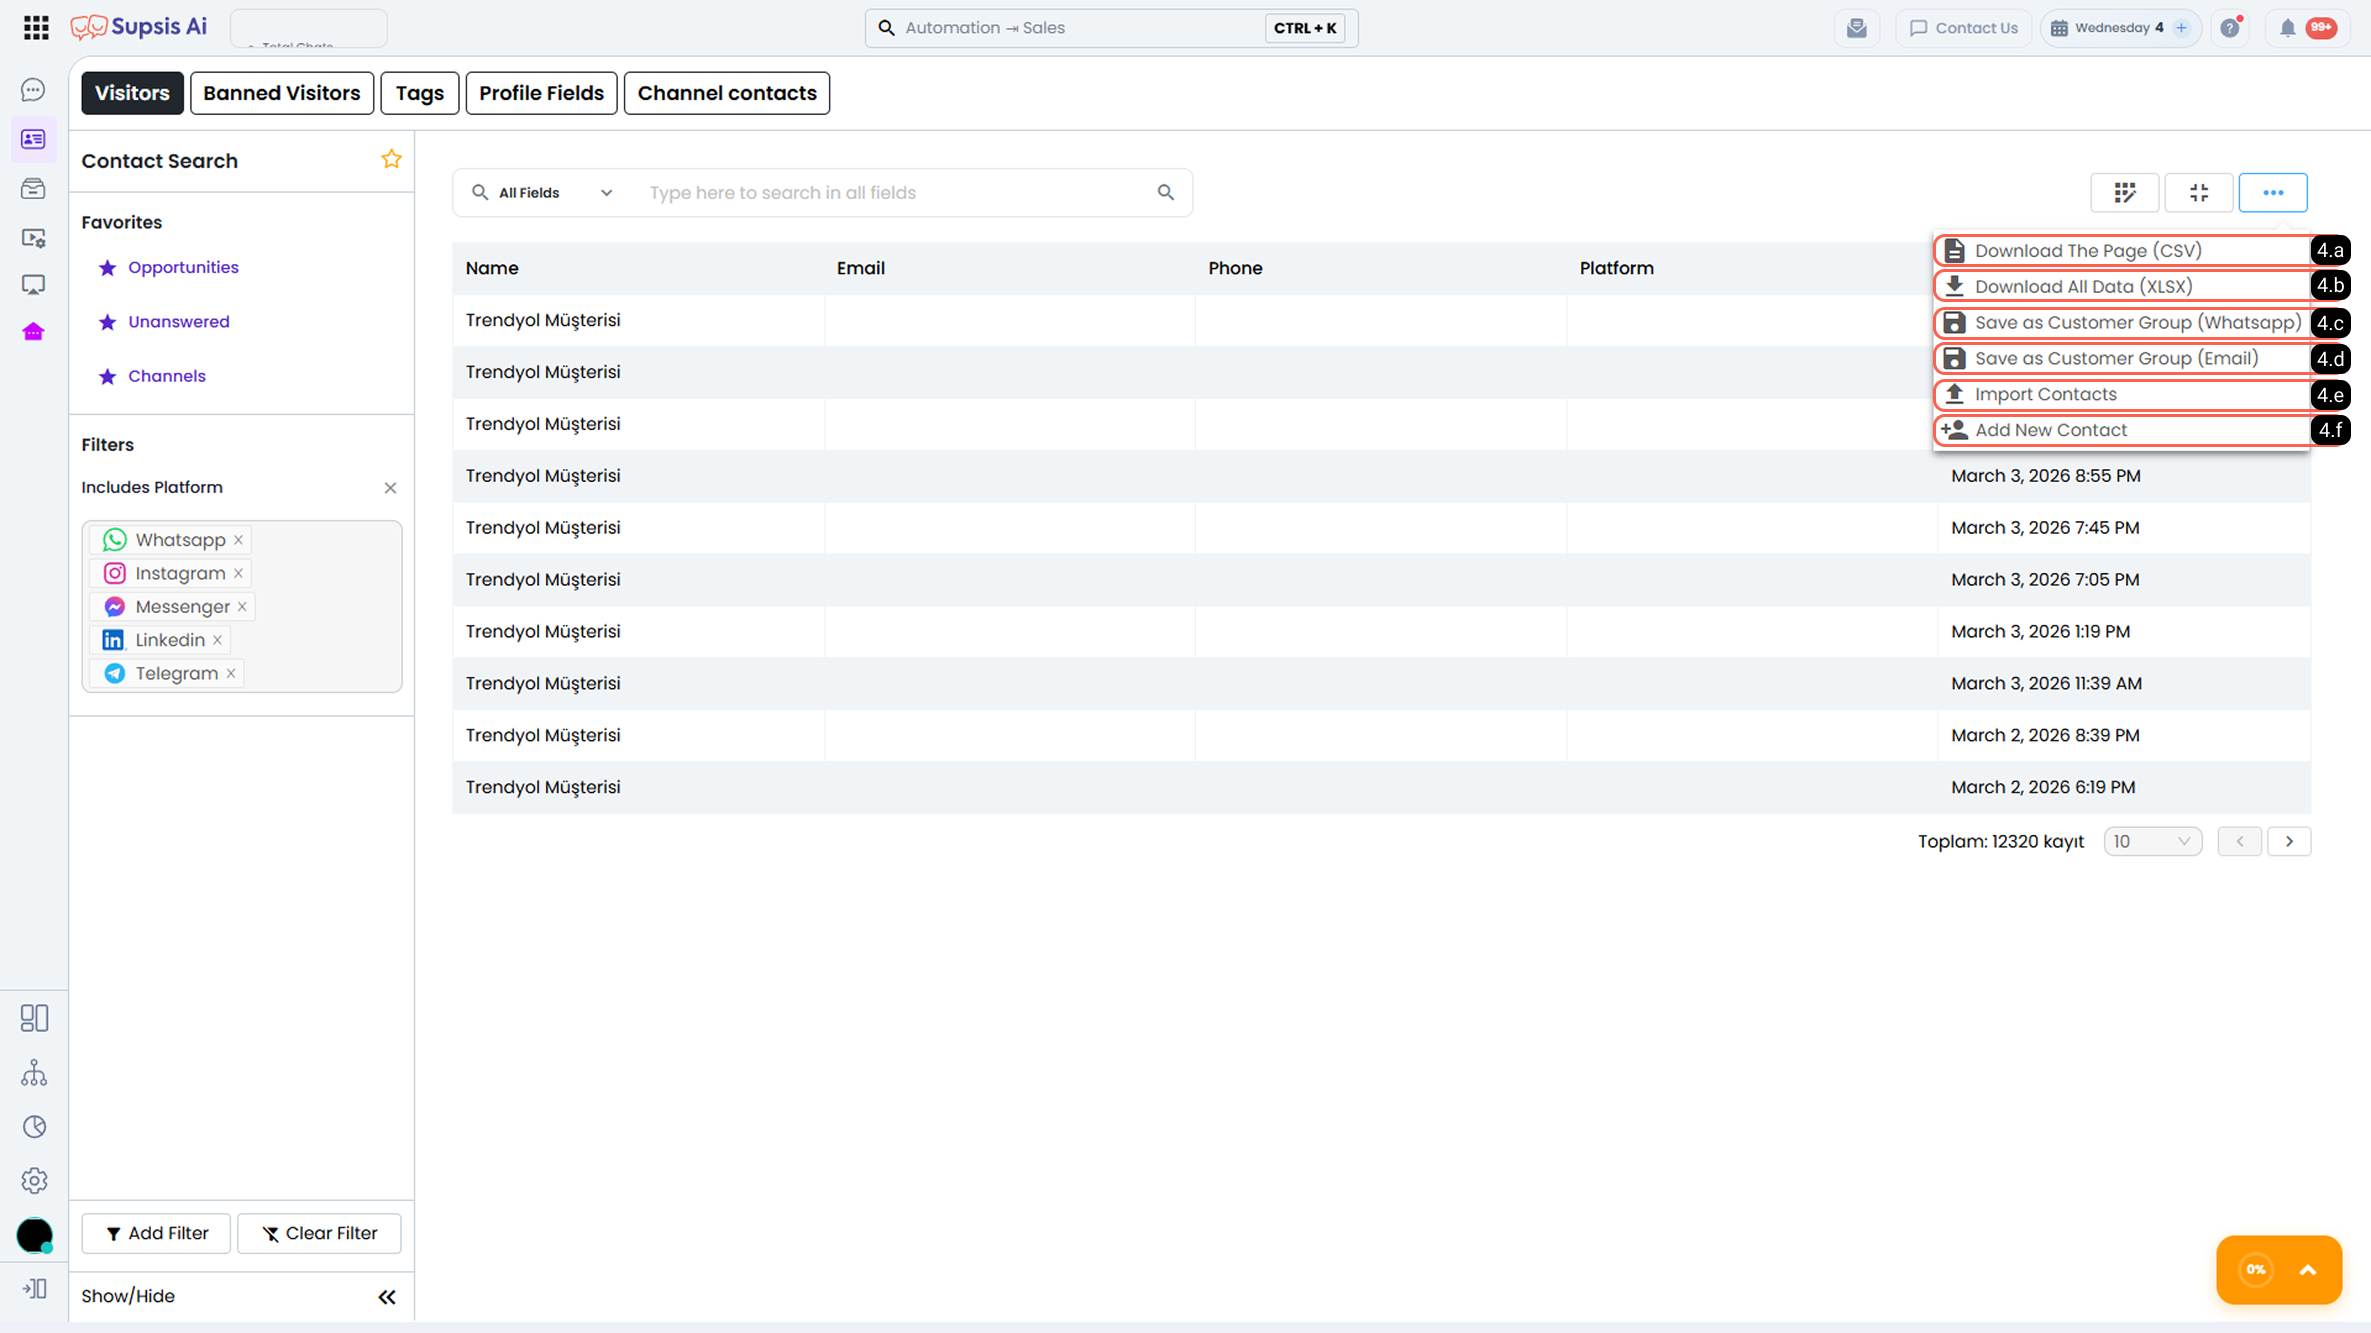Click the search in all fields input
This screenshot has width=2371, height=1333.
895,193
